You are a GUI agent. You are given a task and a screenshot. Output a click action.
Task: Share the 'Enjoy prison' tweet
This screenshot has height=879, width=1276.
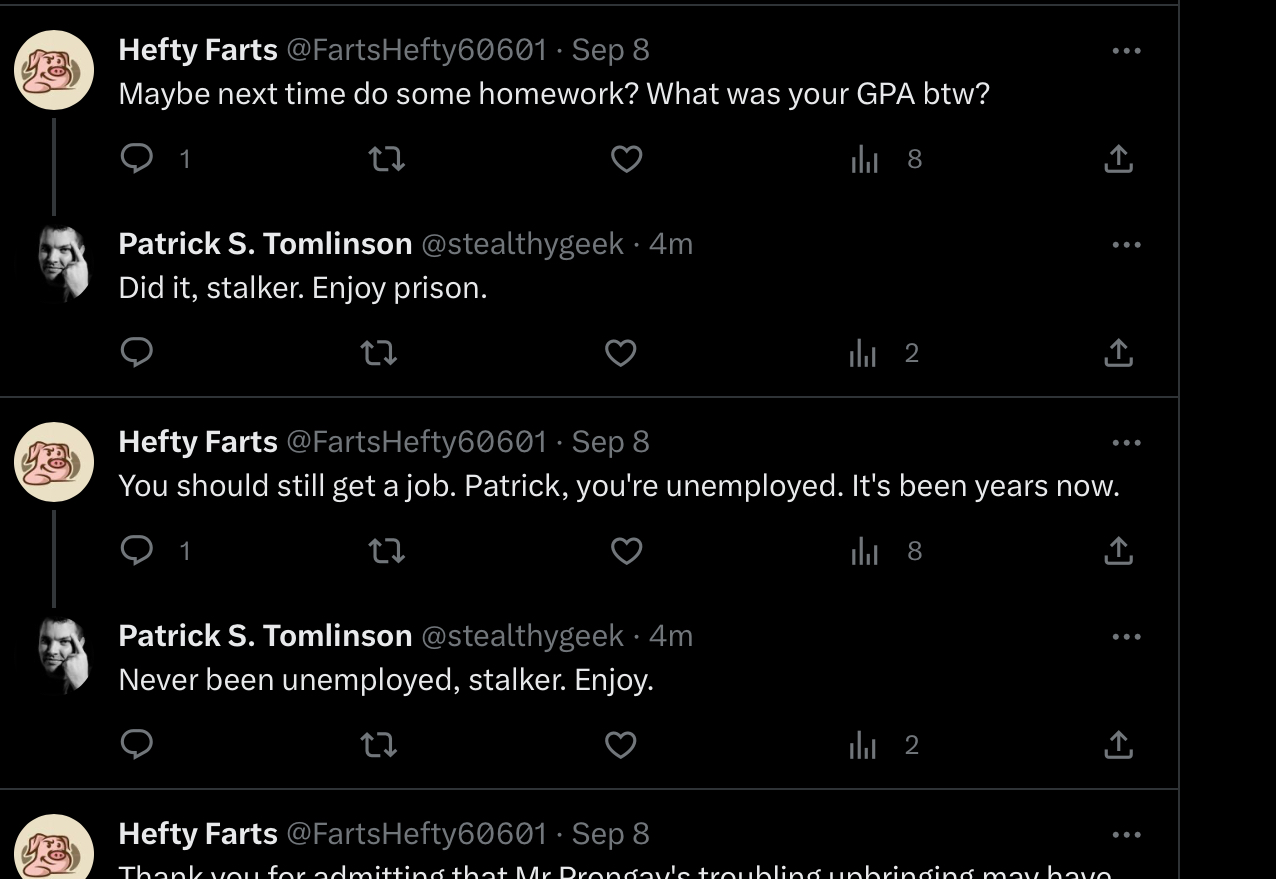[x=1118, y=352]
